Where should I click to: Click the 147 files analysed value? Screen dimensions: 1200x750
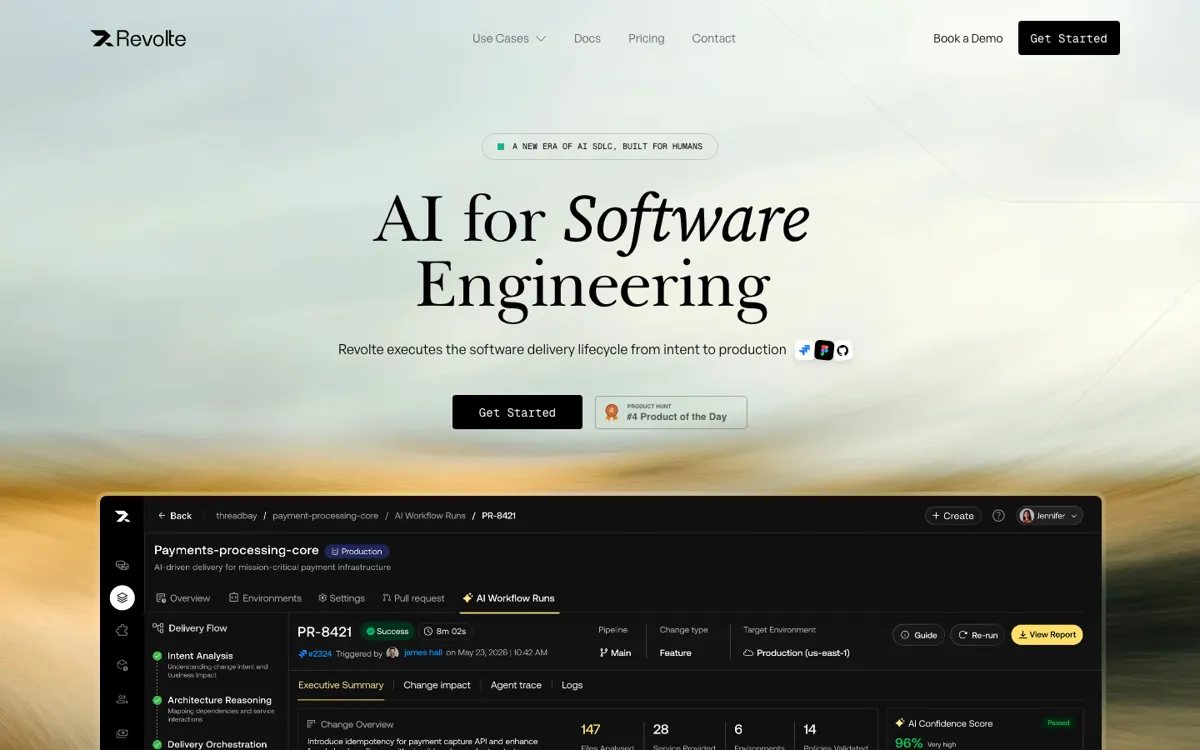[x=590, y=729]
